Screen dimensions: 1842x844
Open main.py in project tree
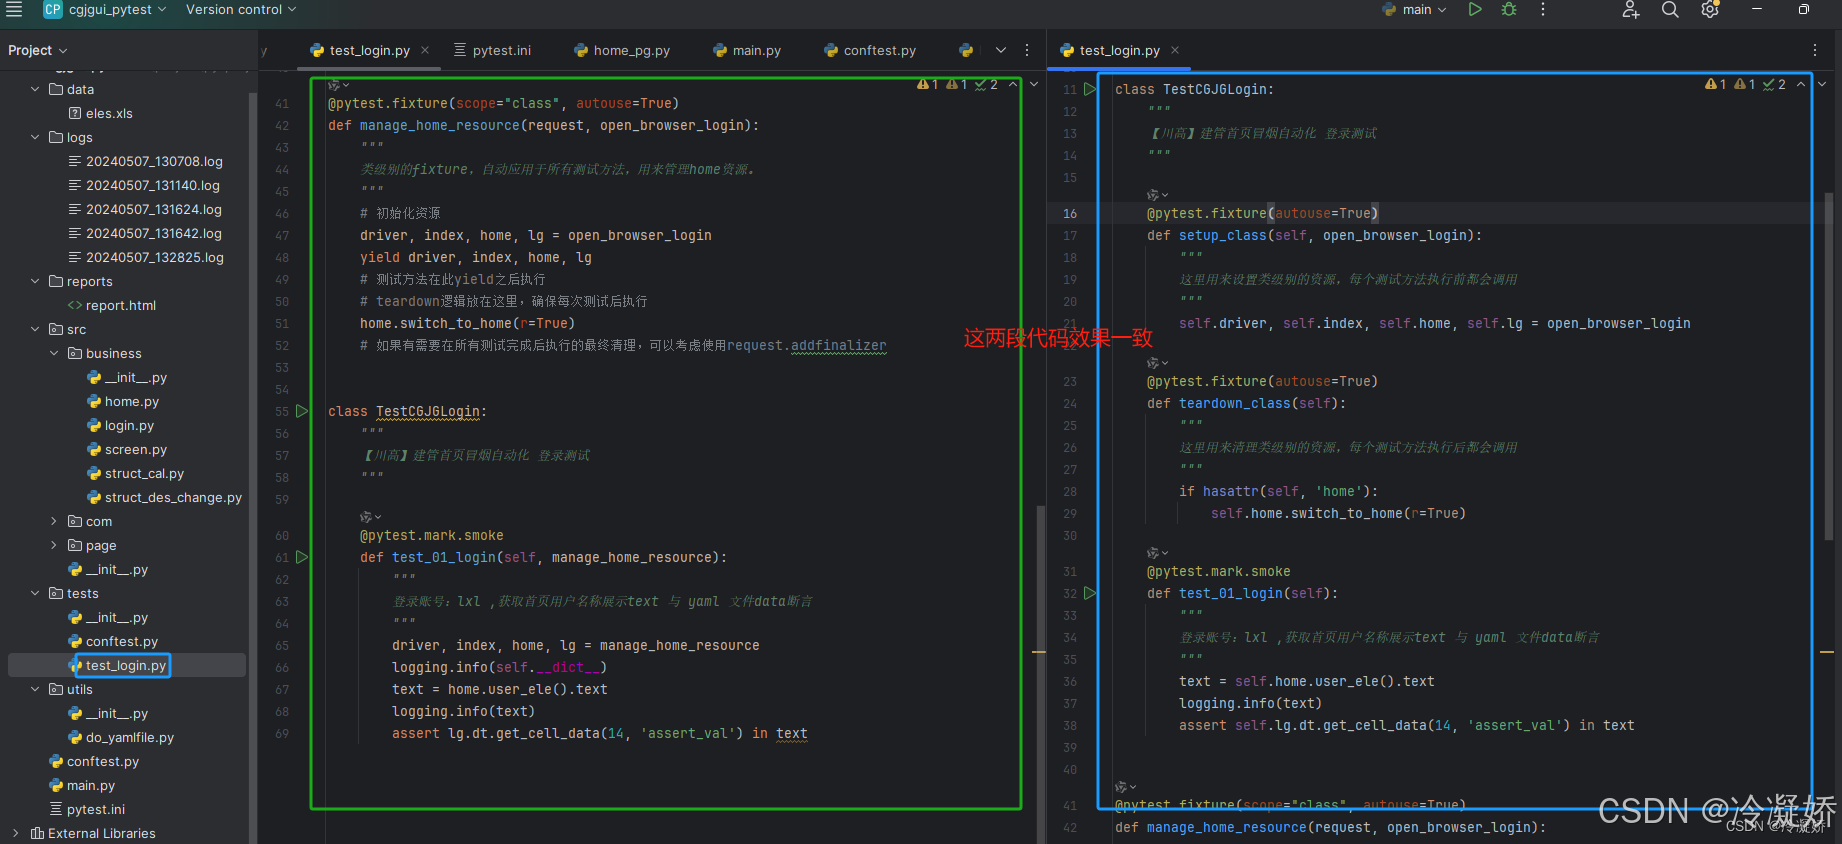pyautogui.click(x=90, y=785)
